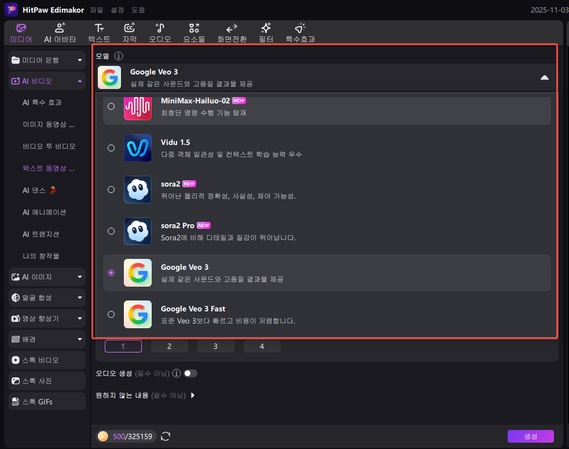Open Image to Video in sidebar
569x449 pixels.
click(x=48, y=125)
